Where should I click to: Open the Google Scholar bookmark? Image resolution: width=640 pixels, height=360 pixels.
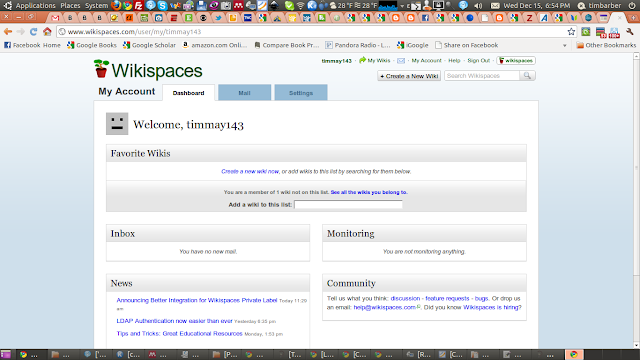tap(149, 45)
